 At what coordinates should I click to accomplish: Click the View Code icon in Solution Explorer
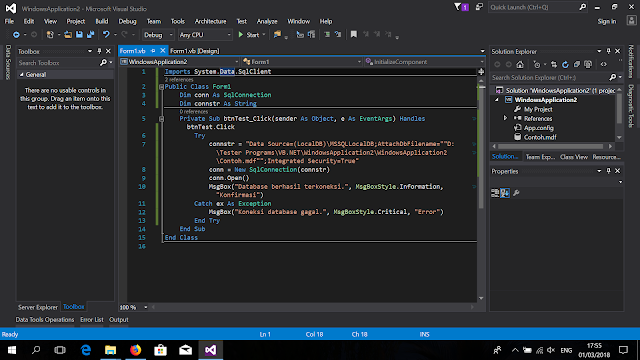(x=604, y=64)
